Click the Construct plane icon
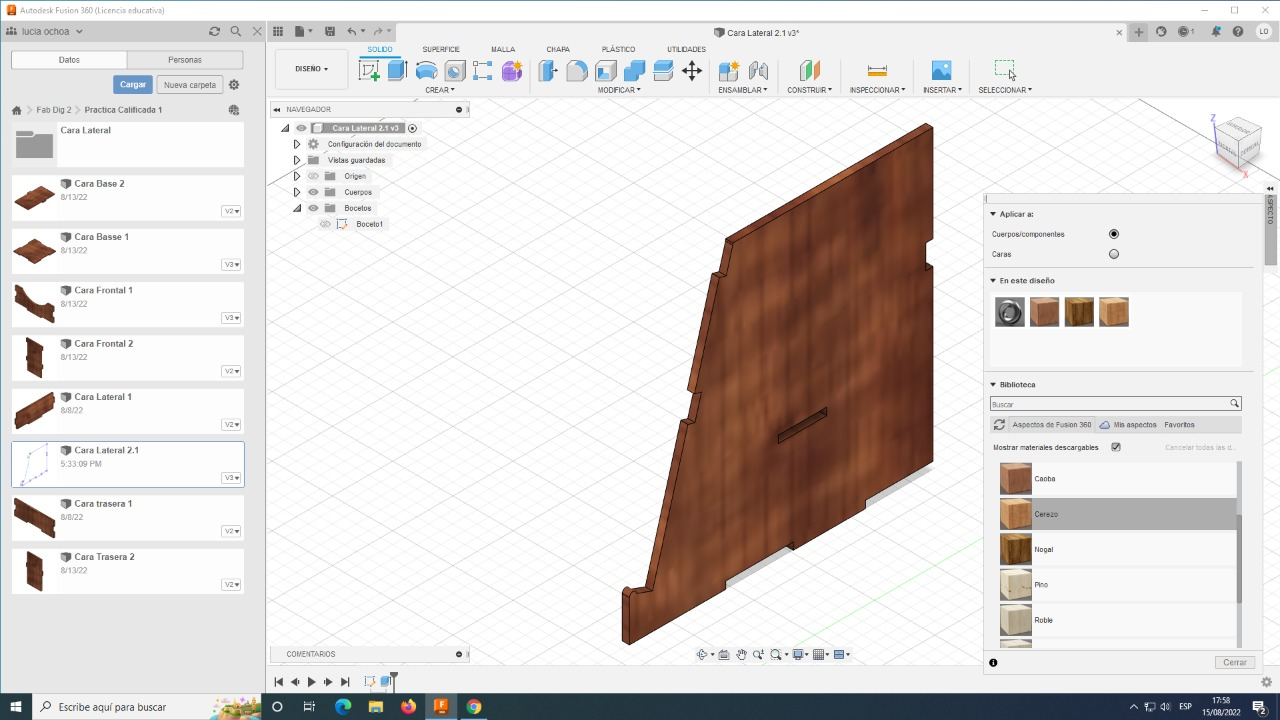This screenshot has height=720, width=1280. point(810,70)
